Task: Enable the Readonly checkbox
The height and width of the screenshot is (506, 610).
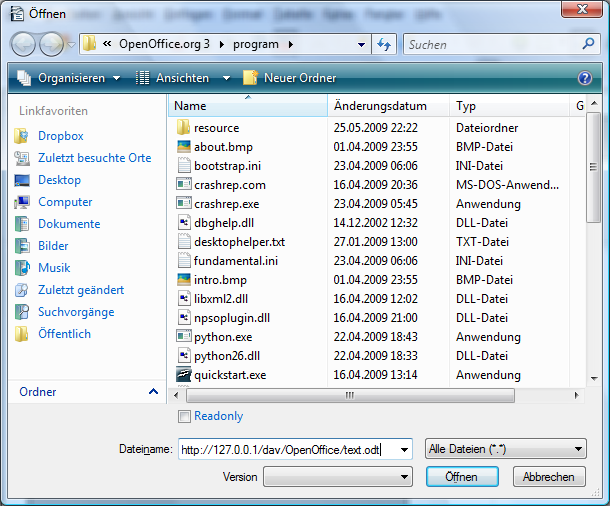Action: click(184, 416)
